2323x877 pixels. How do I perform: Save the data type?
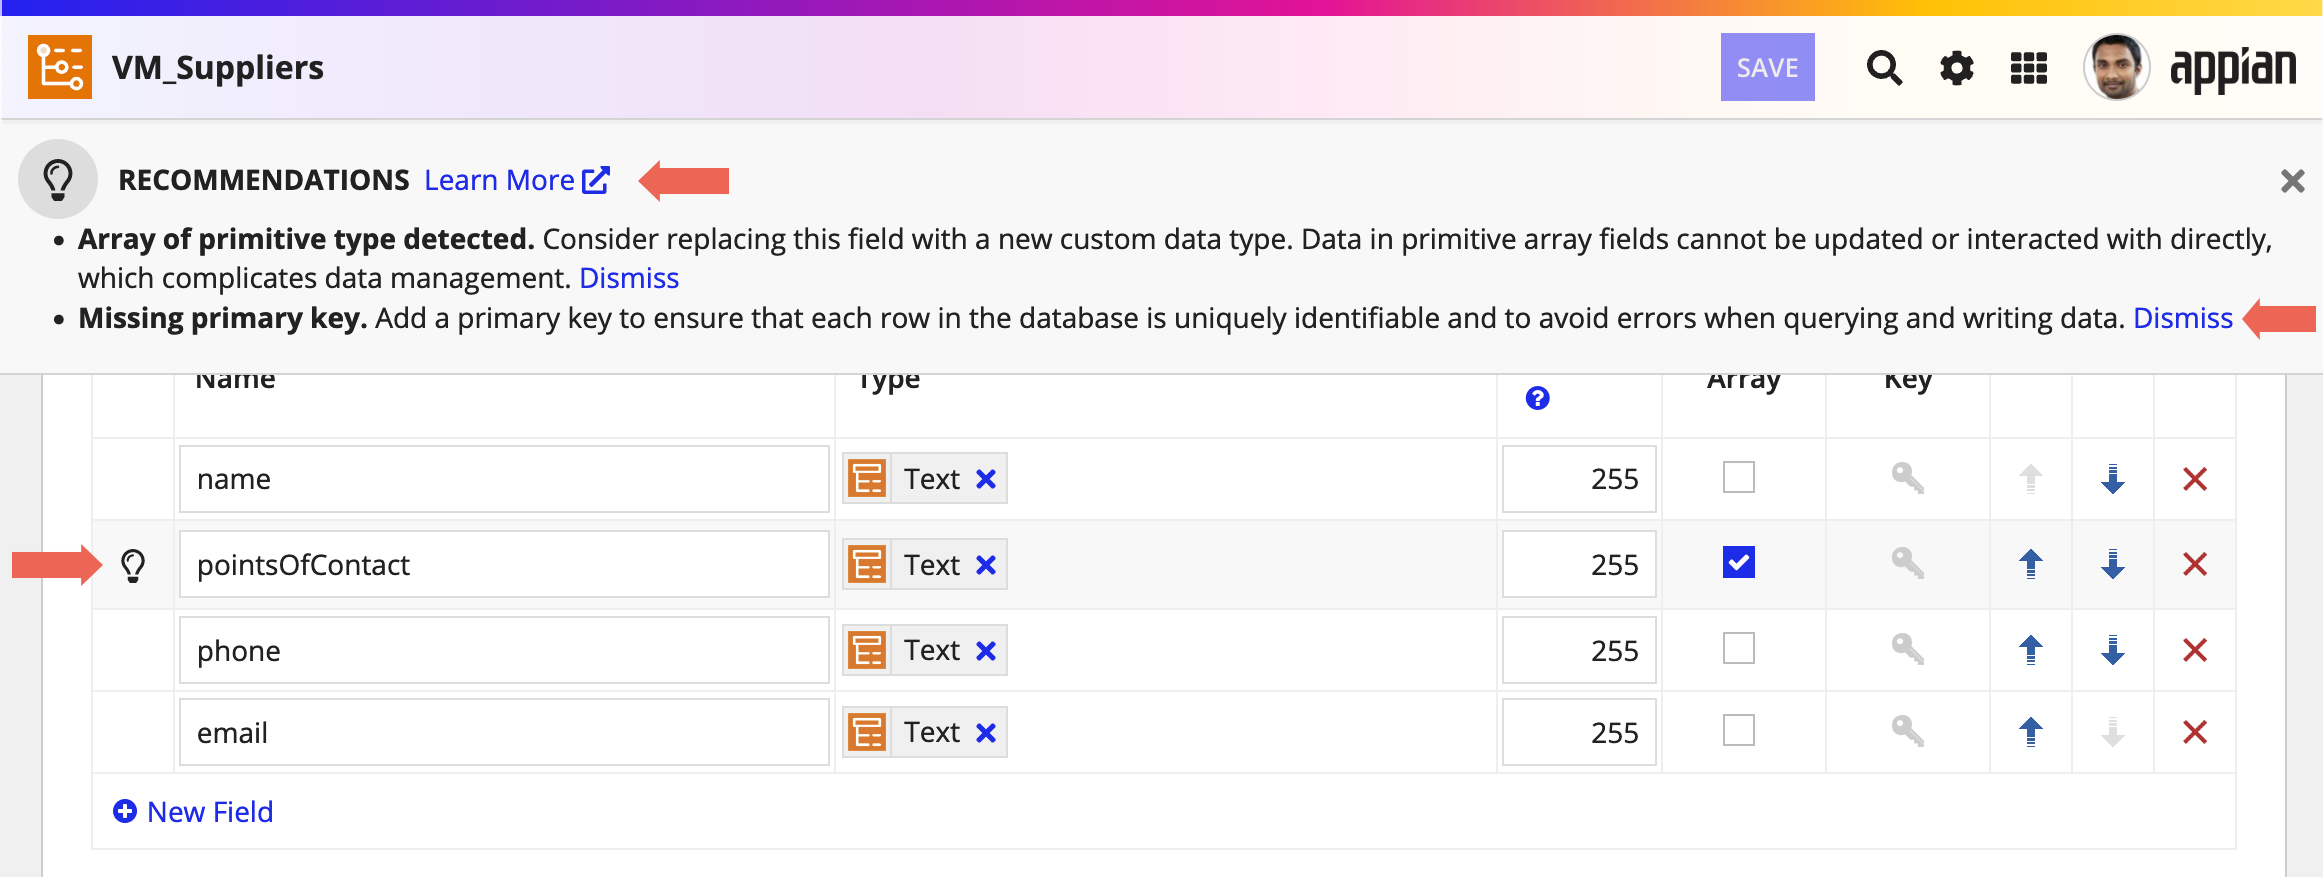[1767, 67]
